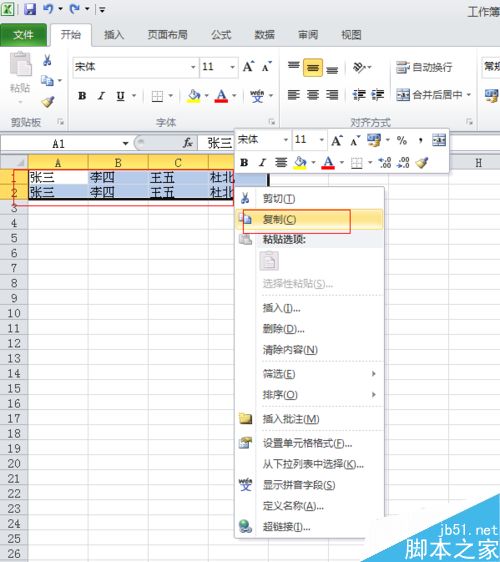The image size is (500, 562).
Task: Open the 合并后居中 dropdown arrow
Action: pos(468,95)
